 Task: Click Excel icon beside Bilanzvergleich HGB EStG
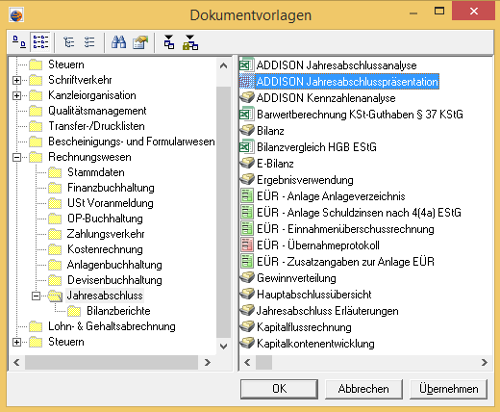(x=247, y=147)
